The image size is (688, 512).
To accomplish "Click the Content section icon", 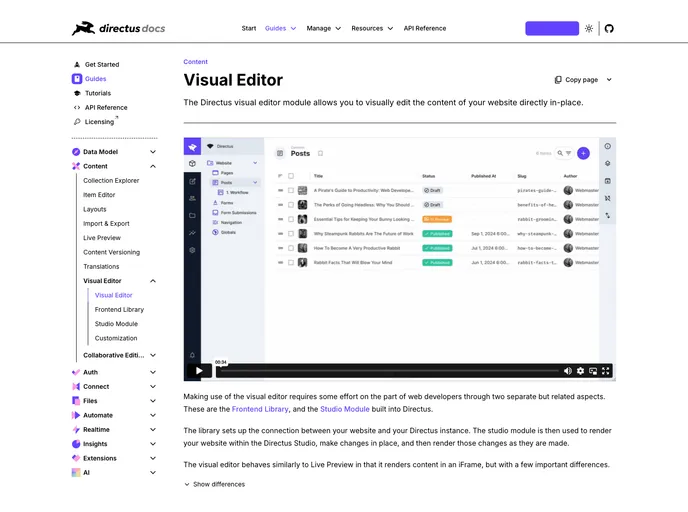I will coord(76,166).
